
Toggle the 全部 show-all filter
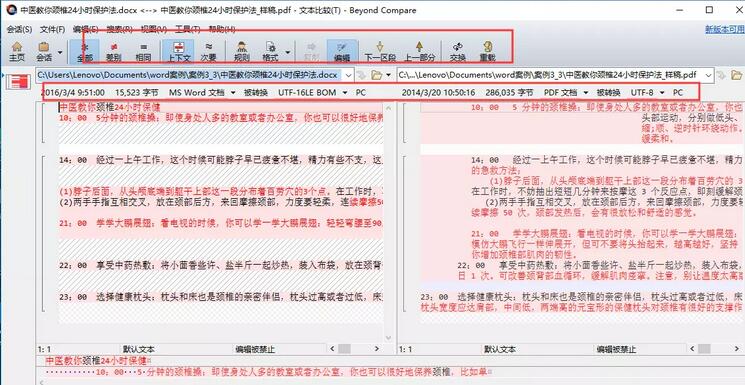(85, 52)
